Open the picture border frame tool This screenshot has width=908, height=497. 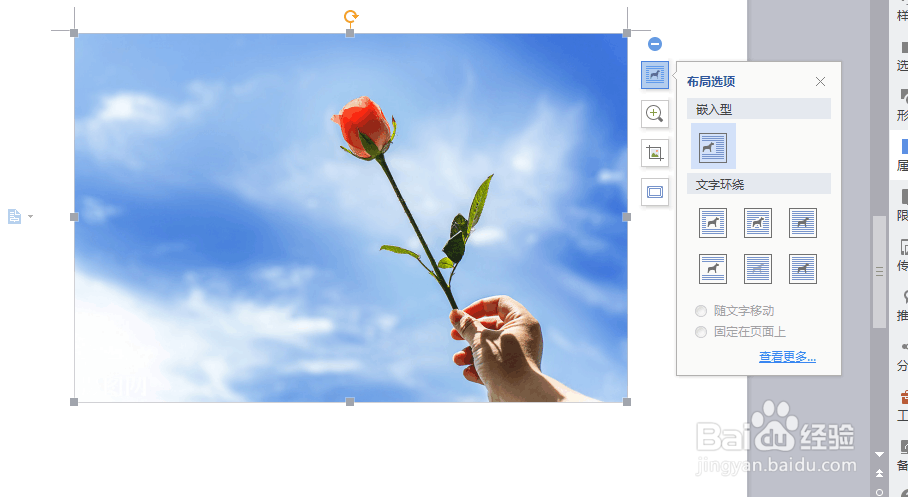(655, 192)
